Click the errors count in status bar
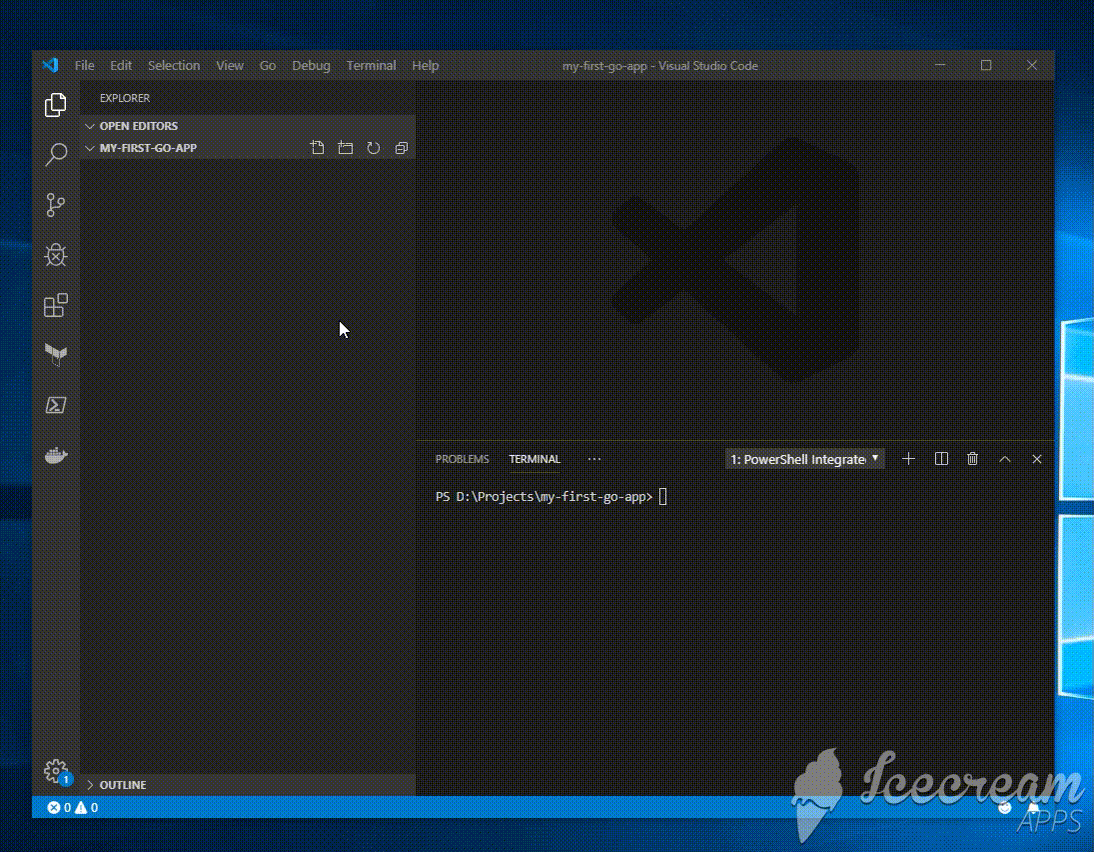Viewport: 1094px width, 852px height. point(59,807)
